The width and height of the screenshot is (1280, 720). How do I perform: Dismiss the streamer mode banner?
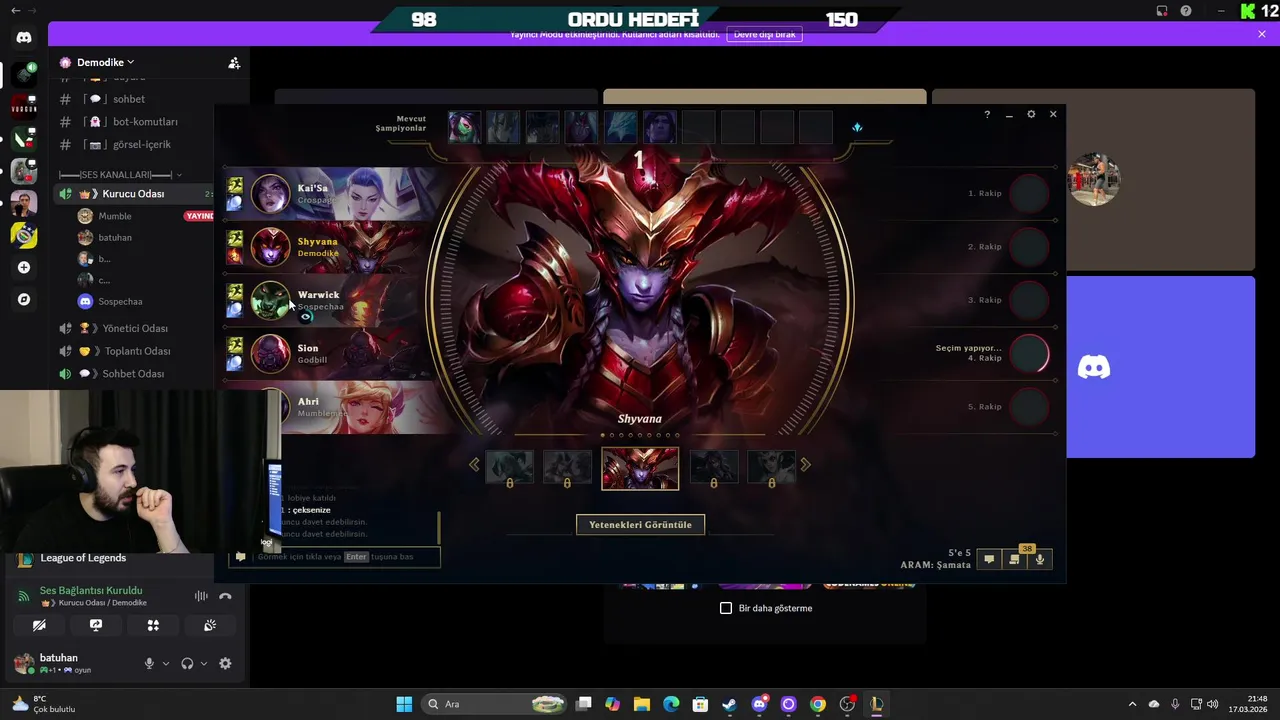pos(1262,34)
